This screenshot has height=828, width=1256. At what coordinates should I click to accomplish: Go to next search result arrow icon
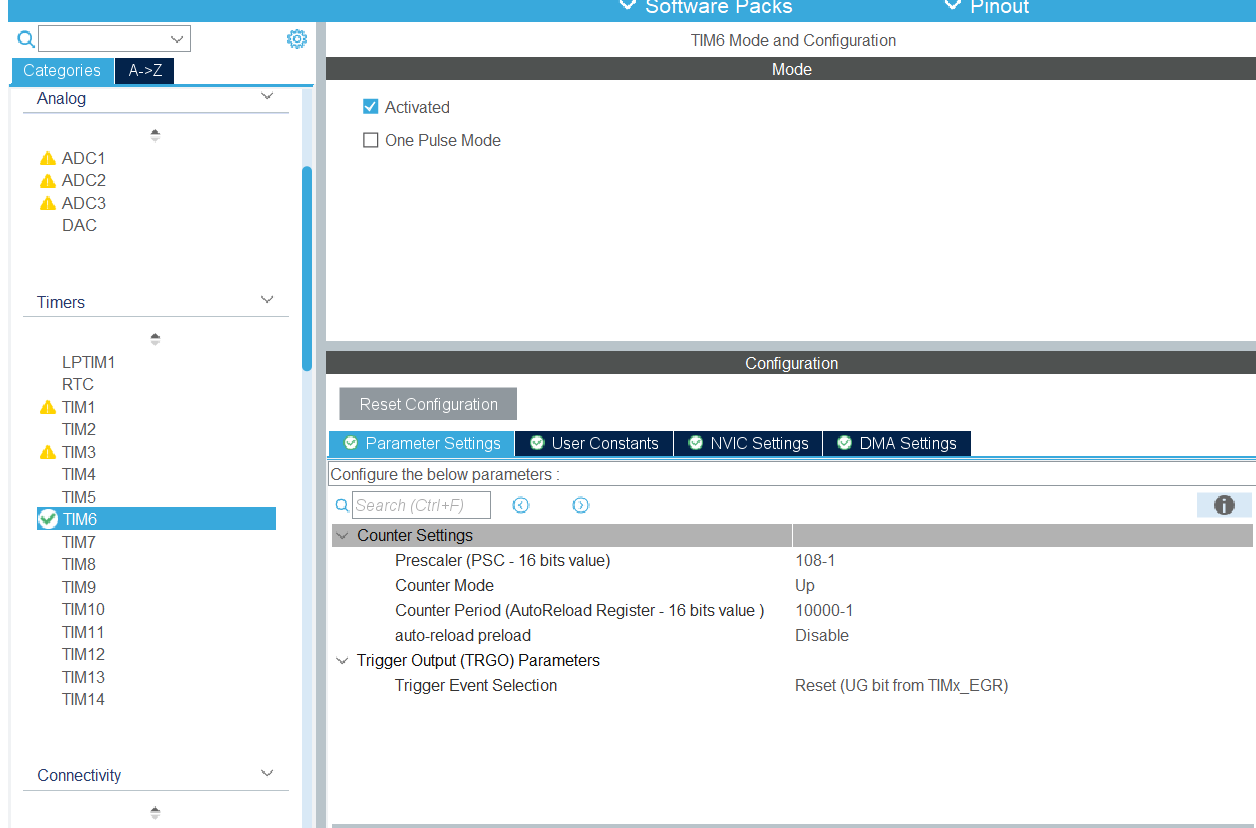[581, 505]
